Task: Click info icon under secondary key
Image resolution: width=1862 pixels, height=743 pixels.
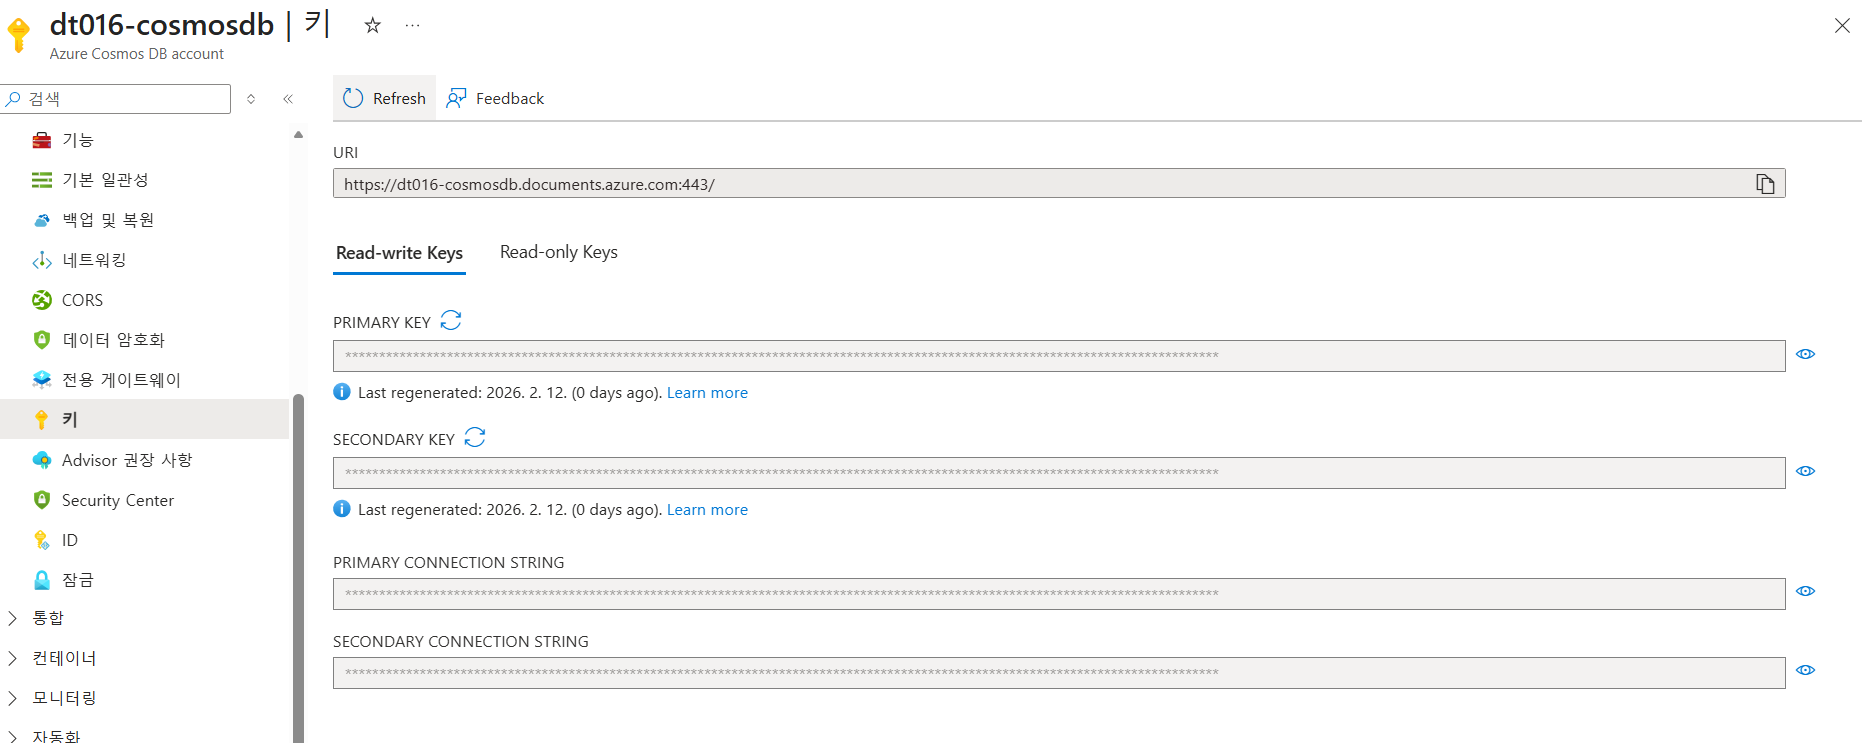Action: point(342,509)
